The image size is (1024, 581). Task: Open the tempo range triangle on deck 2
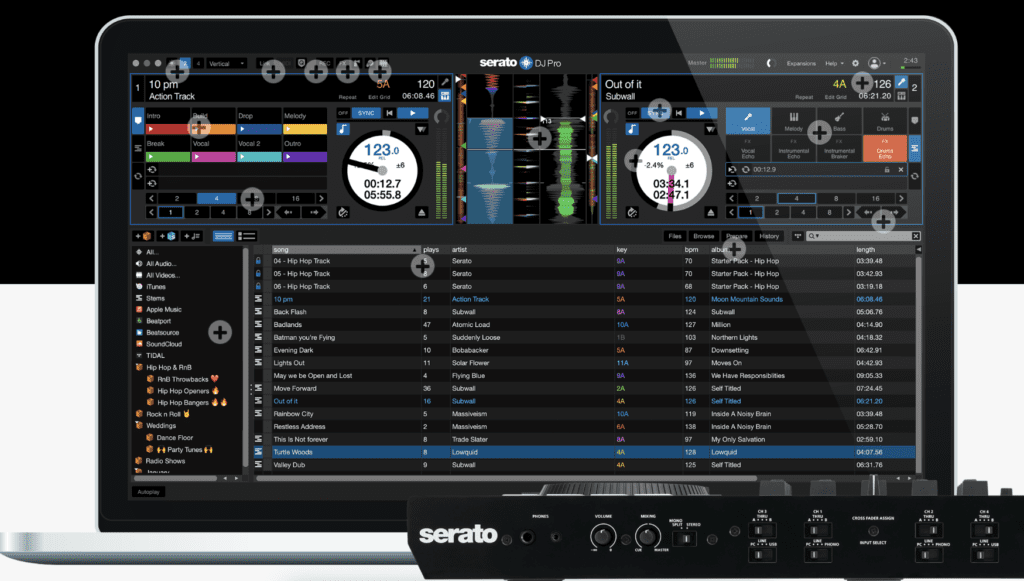point(711,129)
